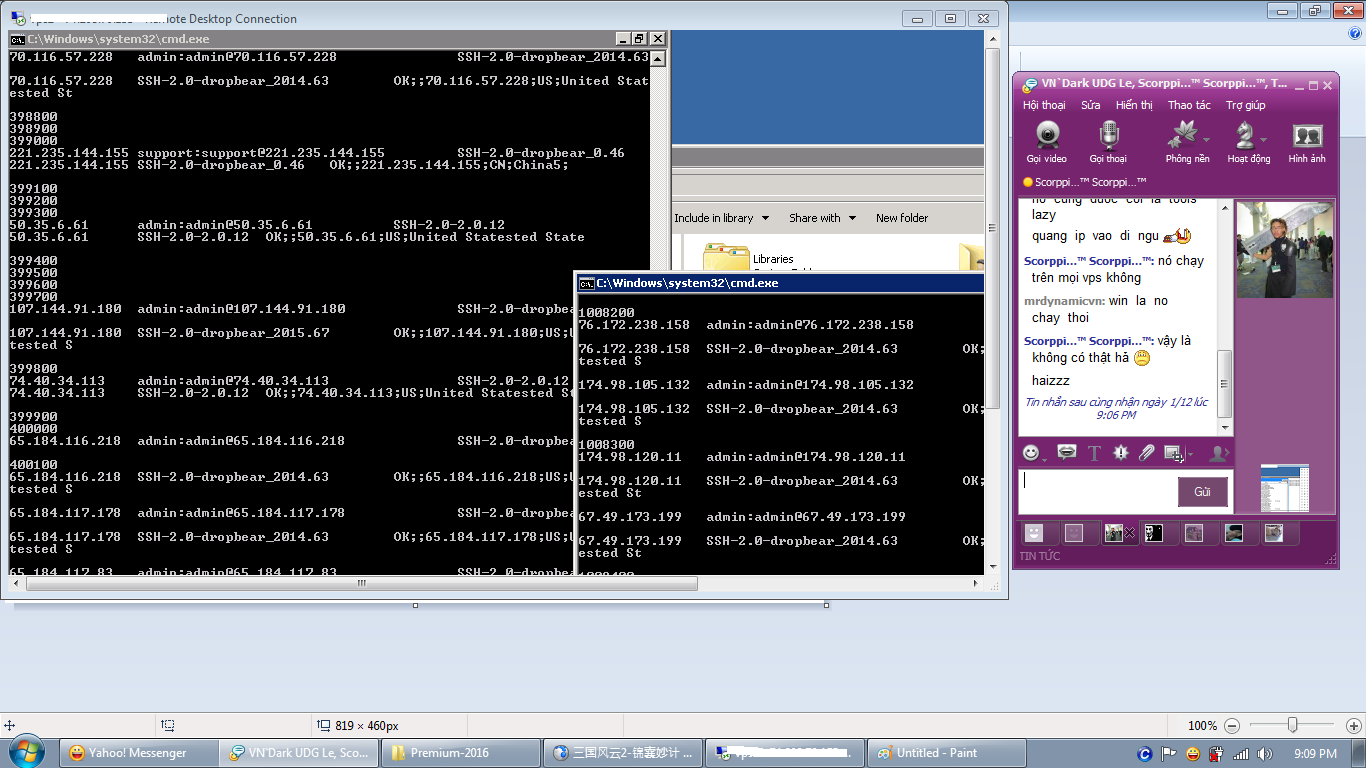The width and height of the screenshot is (1366, 768).
Task: Zoom out using Paint's minus button
Action: tap(1232, 726)
